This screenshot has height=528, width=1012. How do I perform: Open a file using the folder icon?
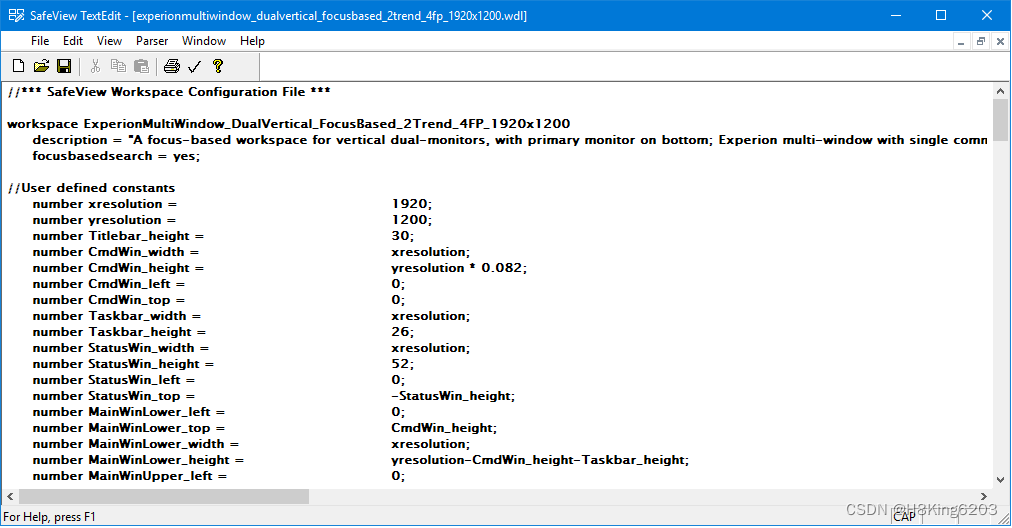41,66
